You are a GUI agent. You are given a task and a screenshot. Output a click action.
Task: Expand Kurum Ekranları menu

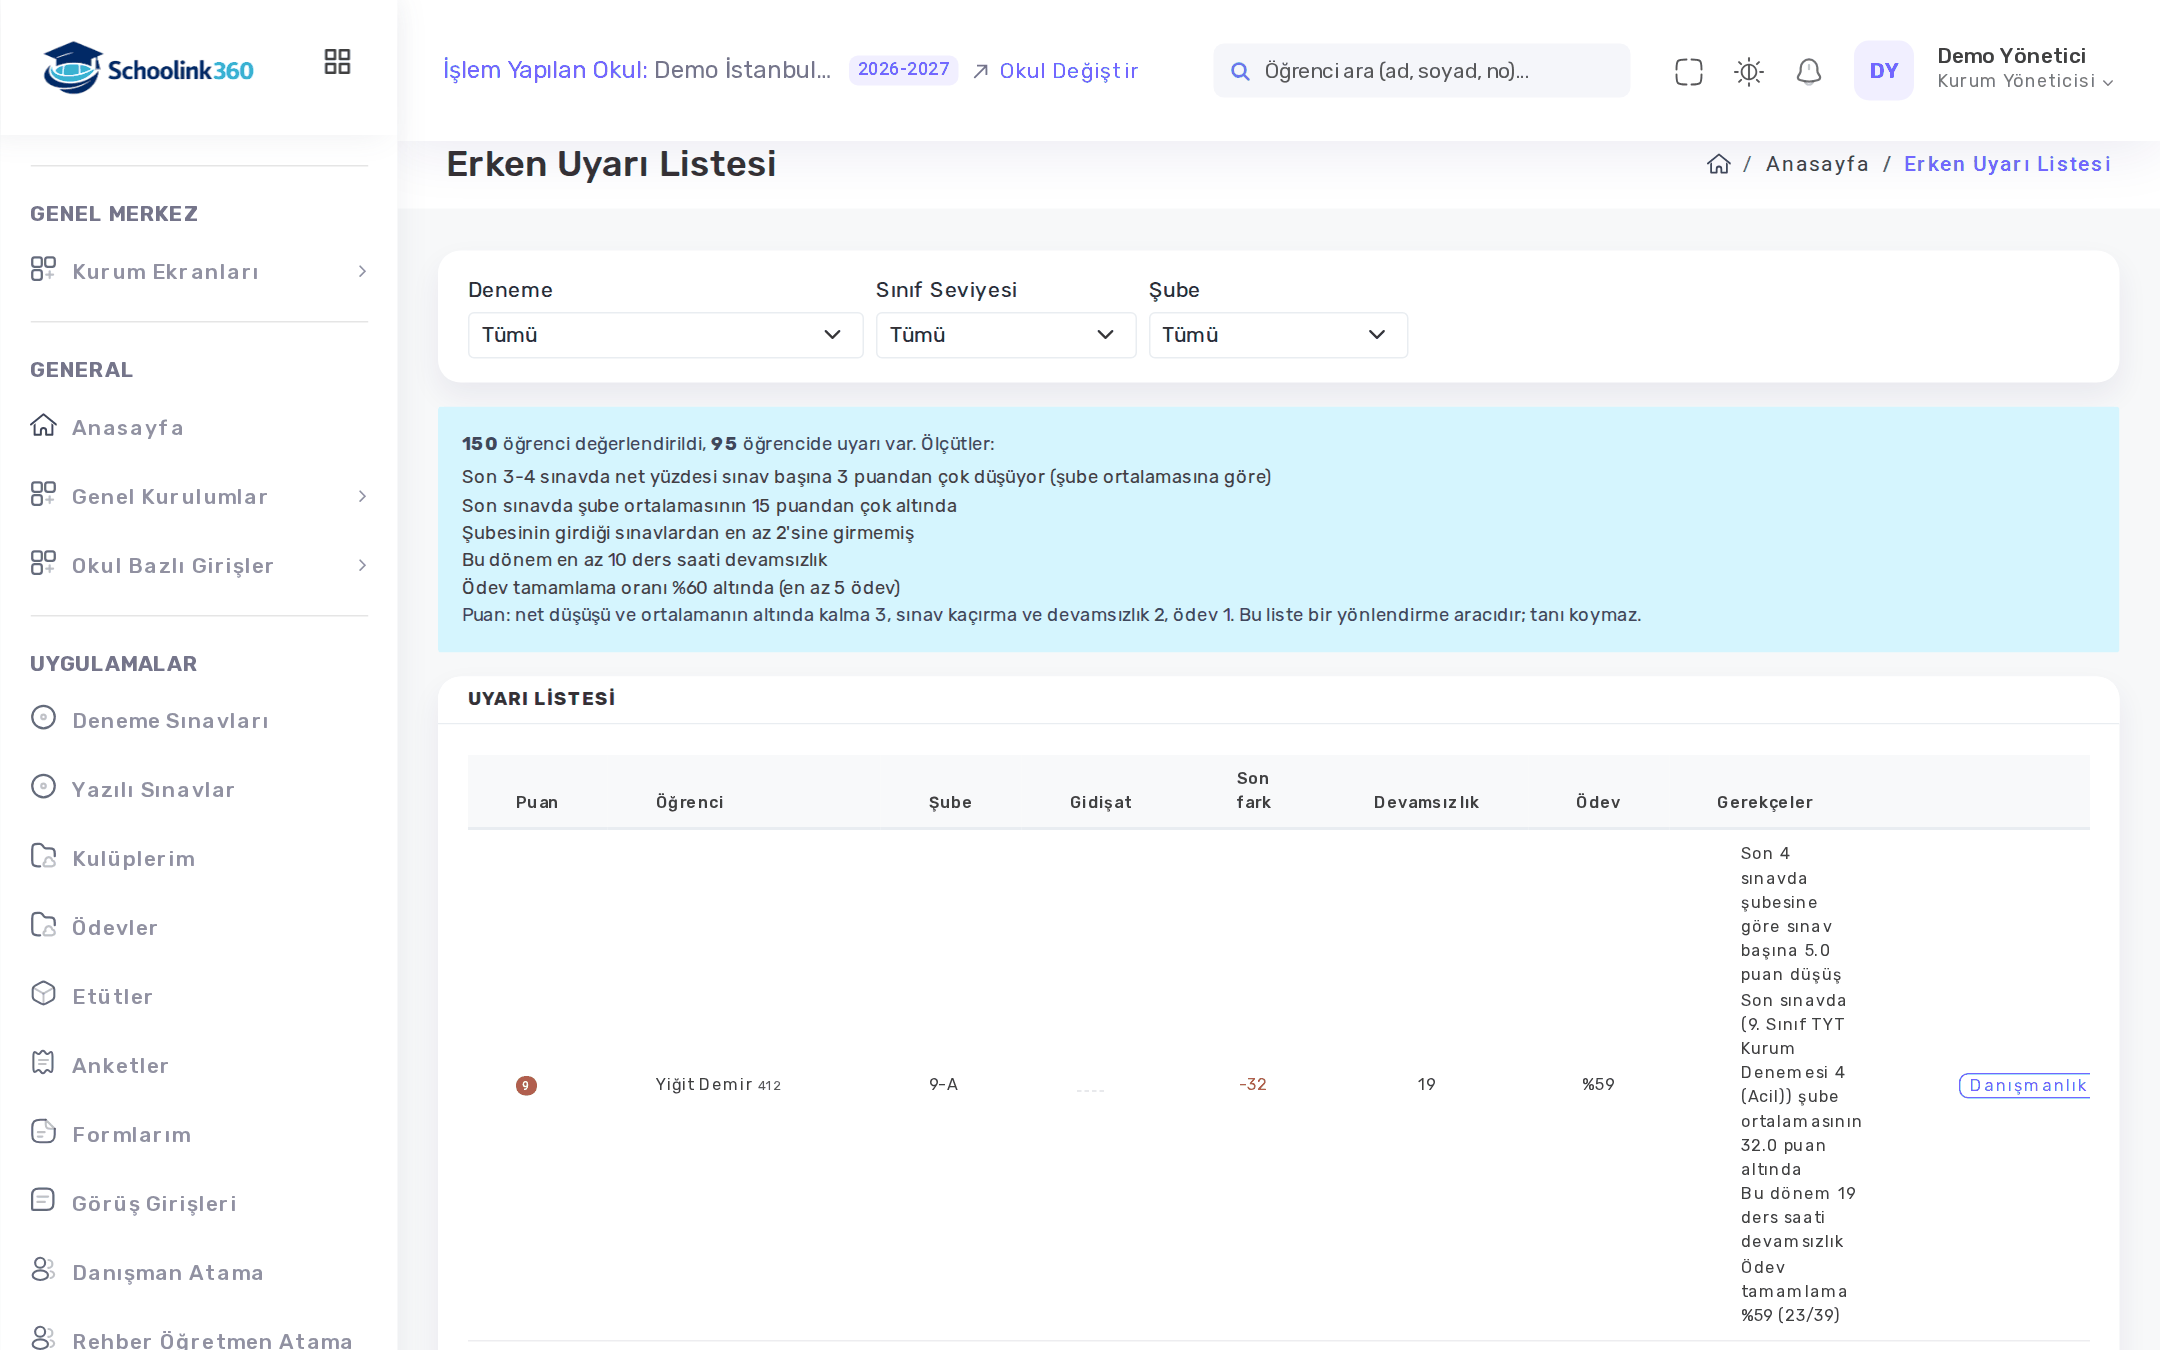(x=199, y=271)
